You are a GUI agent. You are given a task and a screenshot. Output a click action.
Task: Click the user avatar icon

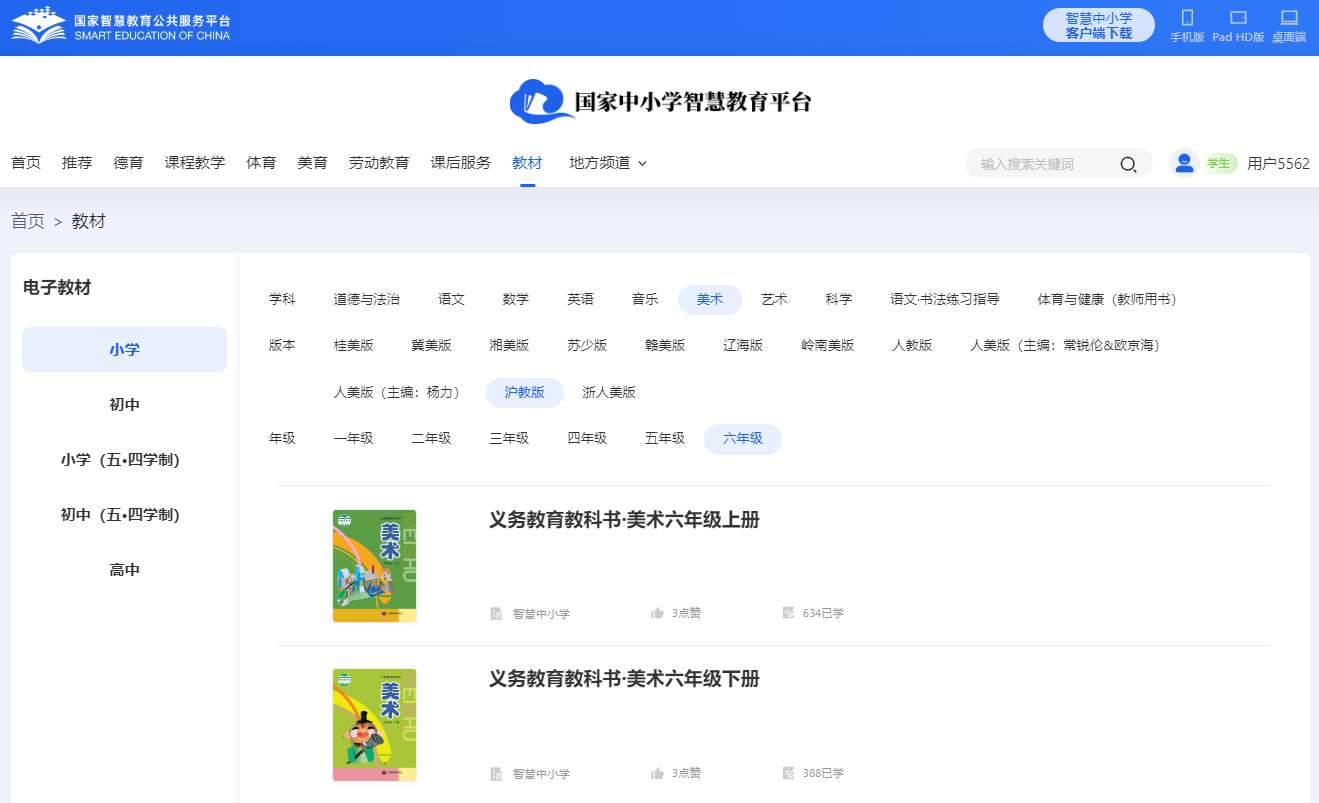click(x=1184, y=163)
